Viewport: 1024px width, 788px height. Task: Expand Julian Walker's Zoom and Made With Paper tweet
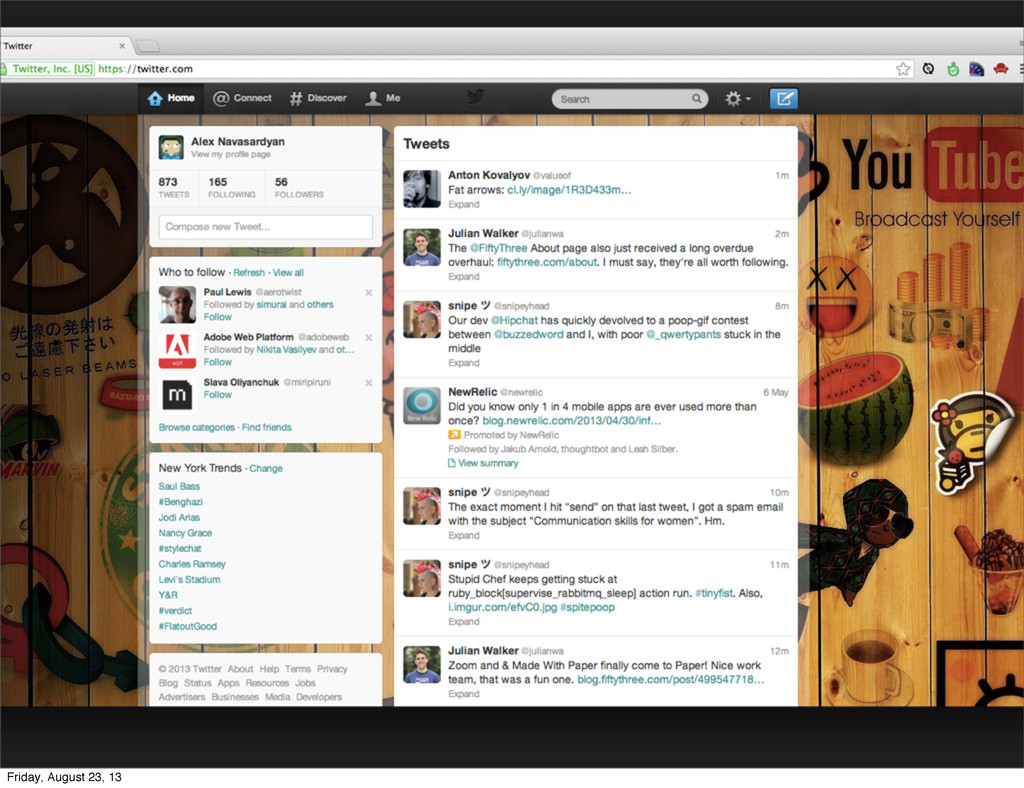[464, 694]
